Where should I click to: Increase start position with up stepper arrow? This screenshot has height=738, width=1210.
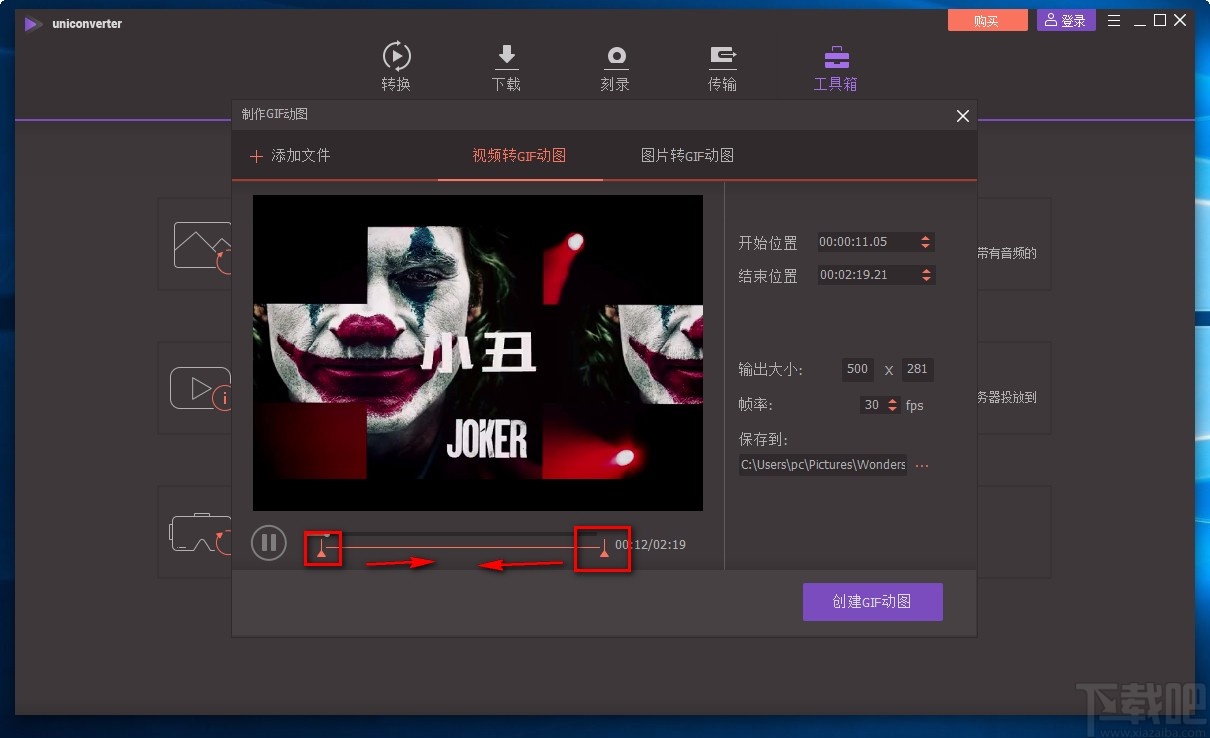pos(926,237)
